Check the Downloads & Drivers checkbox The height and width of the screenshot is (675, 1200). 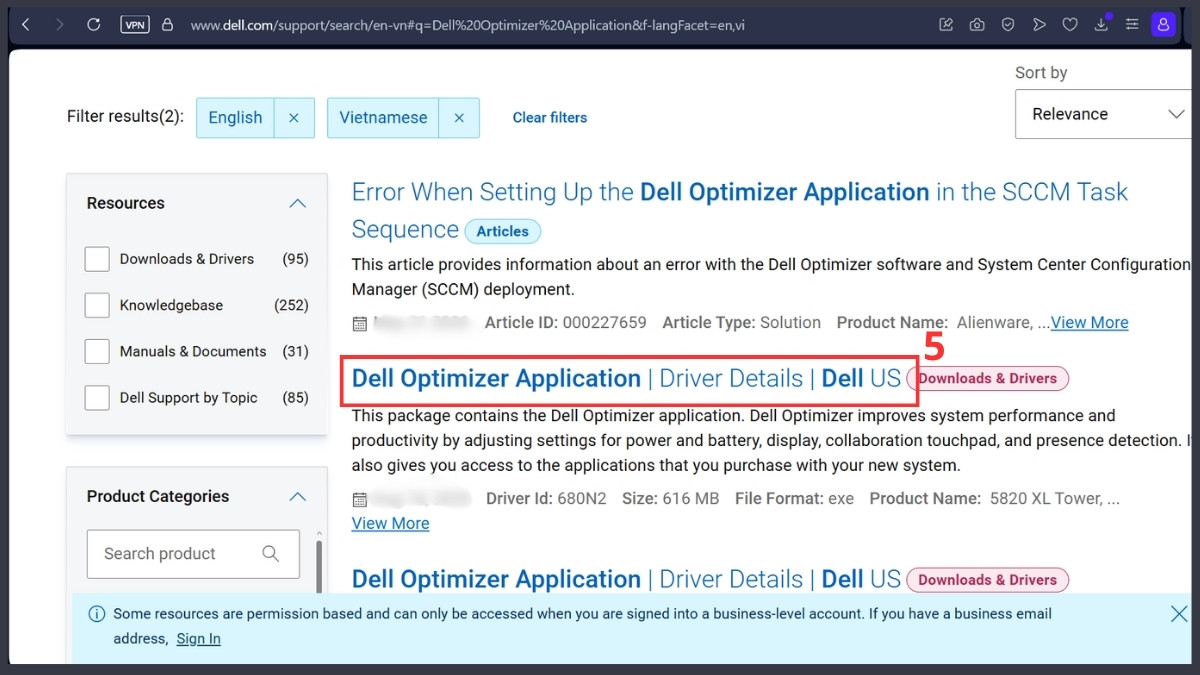pos(97,259)
